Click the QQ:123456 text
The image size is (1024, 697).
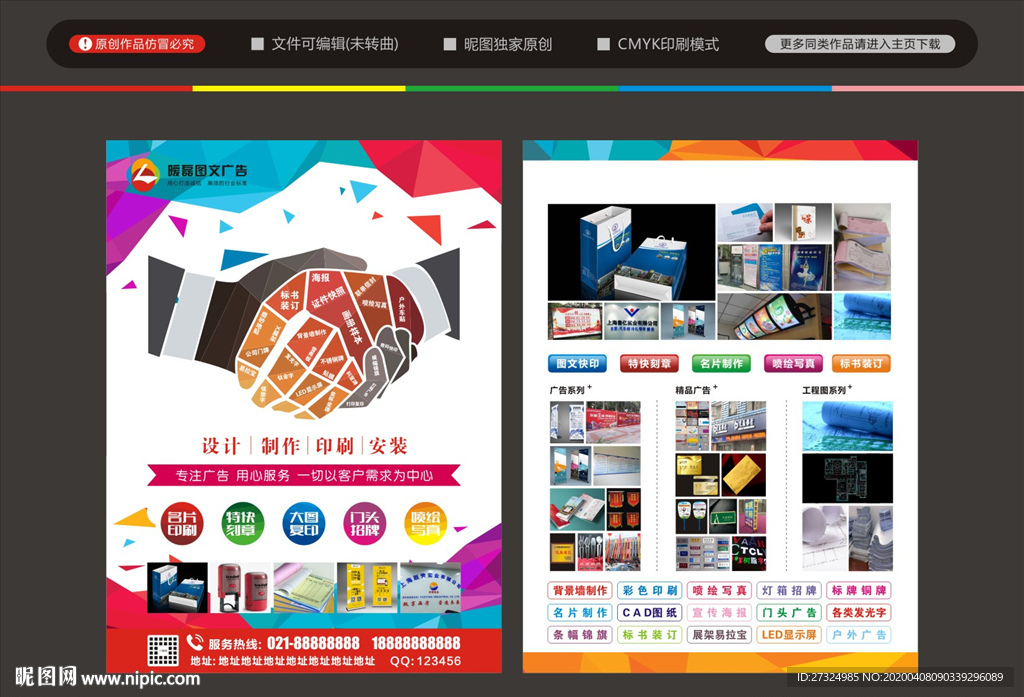click(426, 661)
